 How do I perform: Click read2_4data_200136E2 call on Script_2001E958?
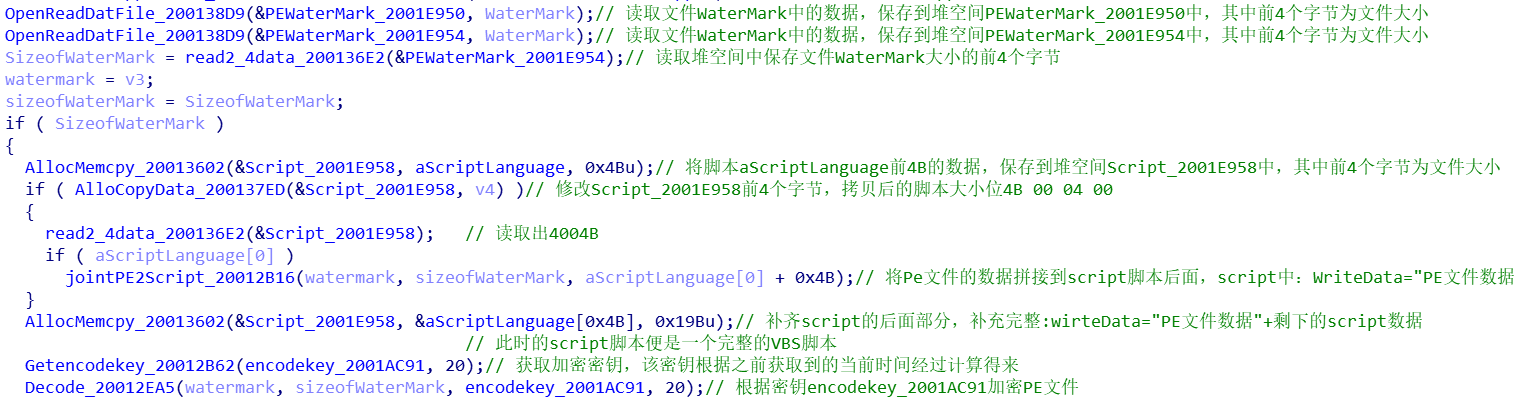pos(240,234)
